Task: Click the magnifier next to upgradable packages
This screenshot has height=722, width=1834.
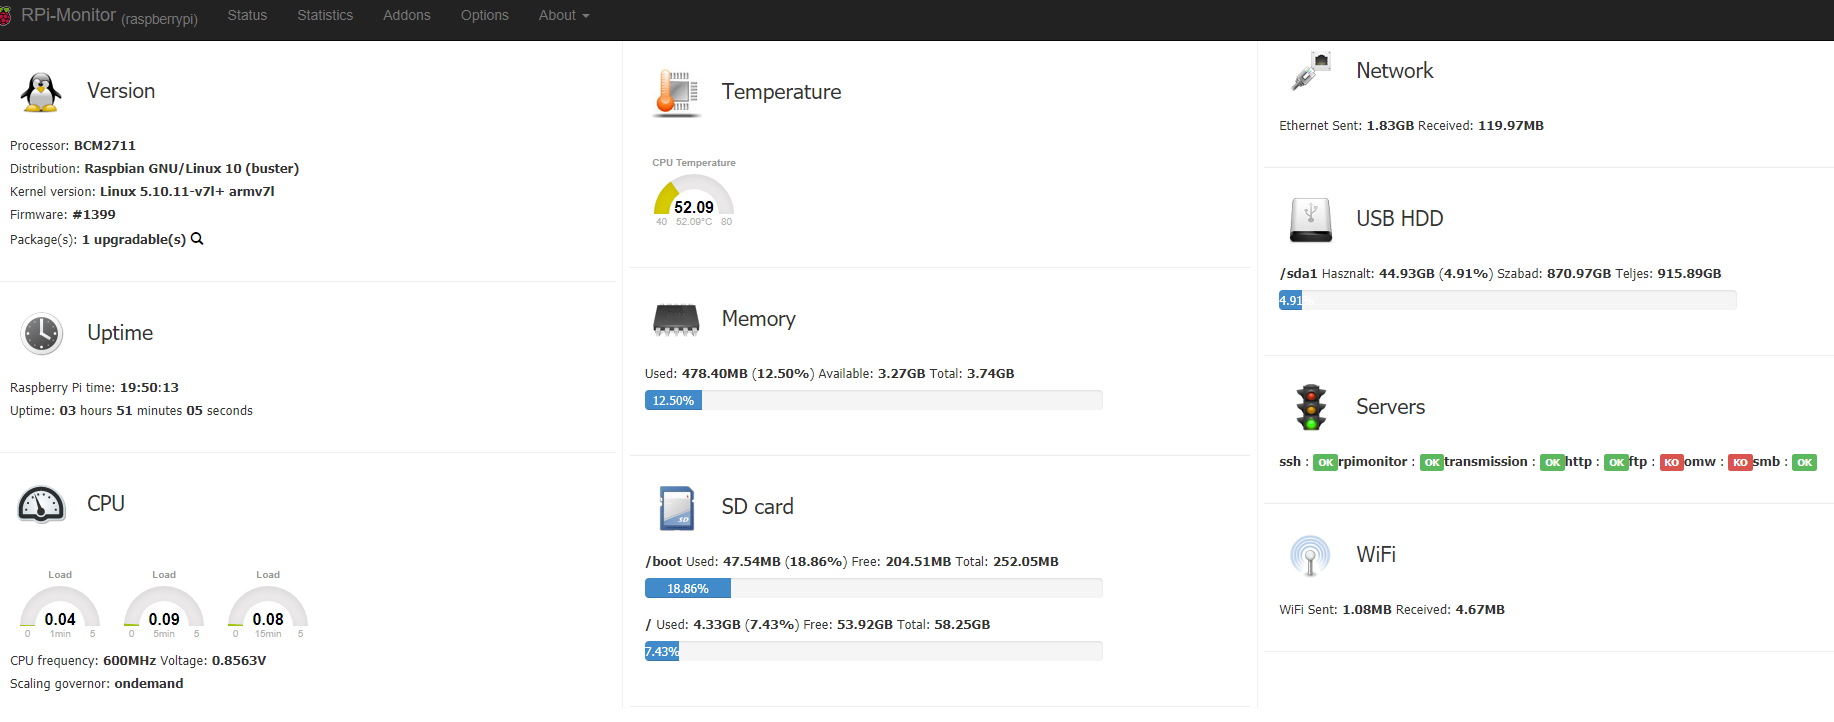Action: (x=197, y=239)
